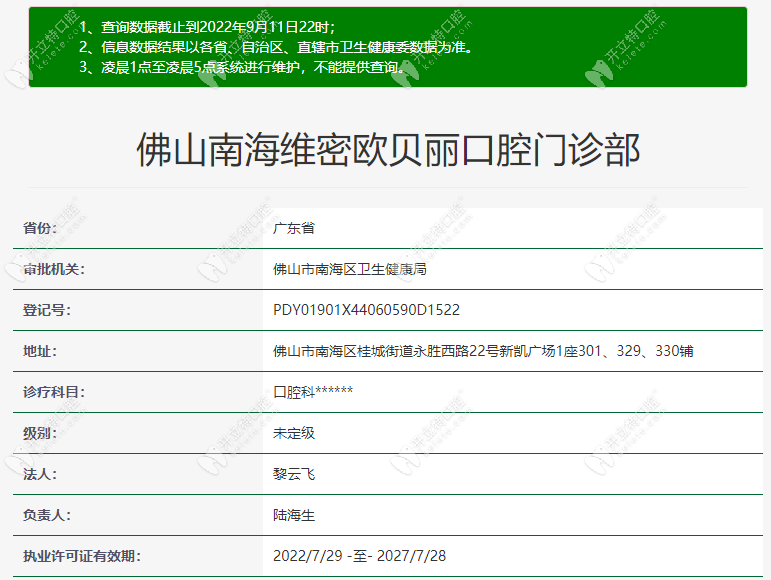The image size is (771, 580).
Task: Click the 省份 label
Action: pos(40,228)
